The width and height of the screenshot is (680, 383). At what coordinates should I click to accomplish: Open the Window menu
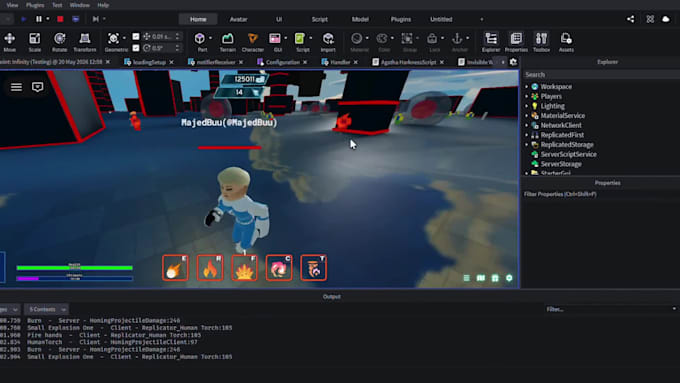pos(80,5)
